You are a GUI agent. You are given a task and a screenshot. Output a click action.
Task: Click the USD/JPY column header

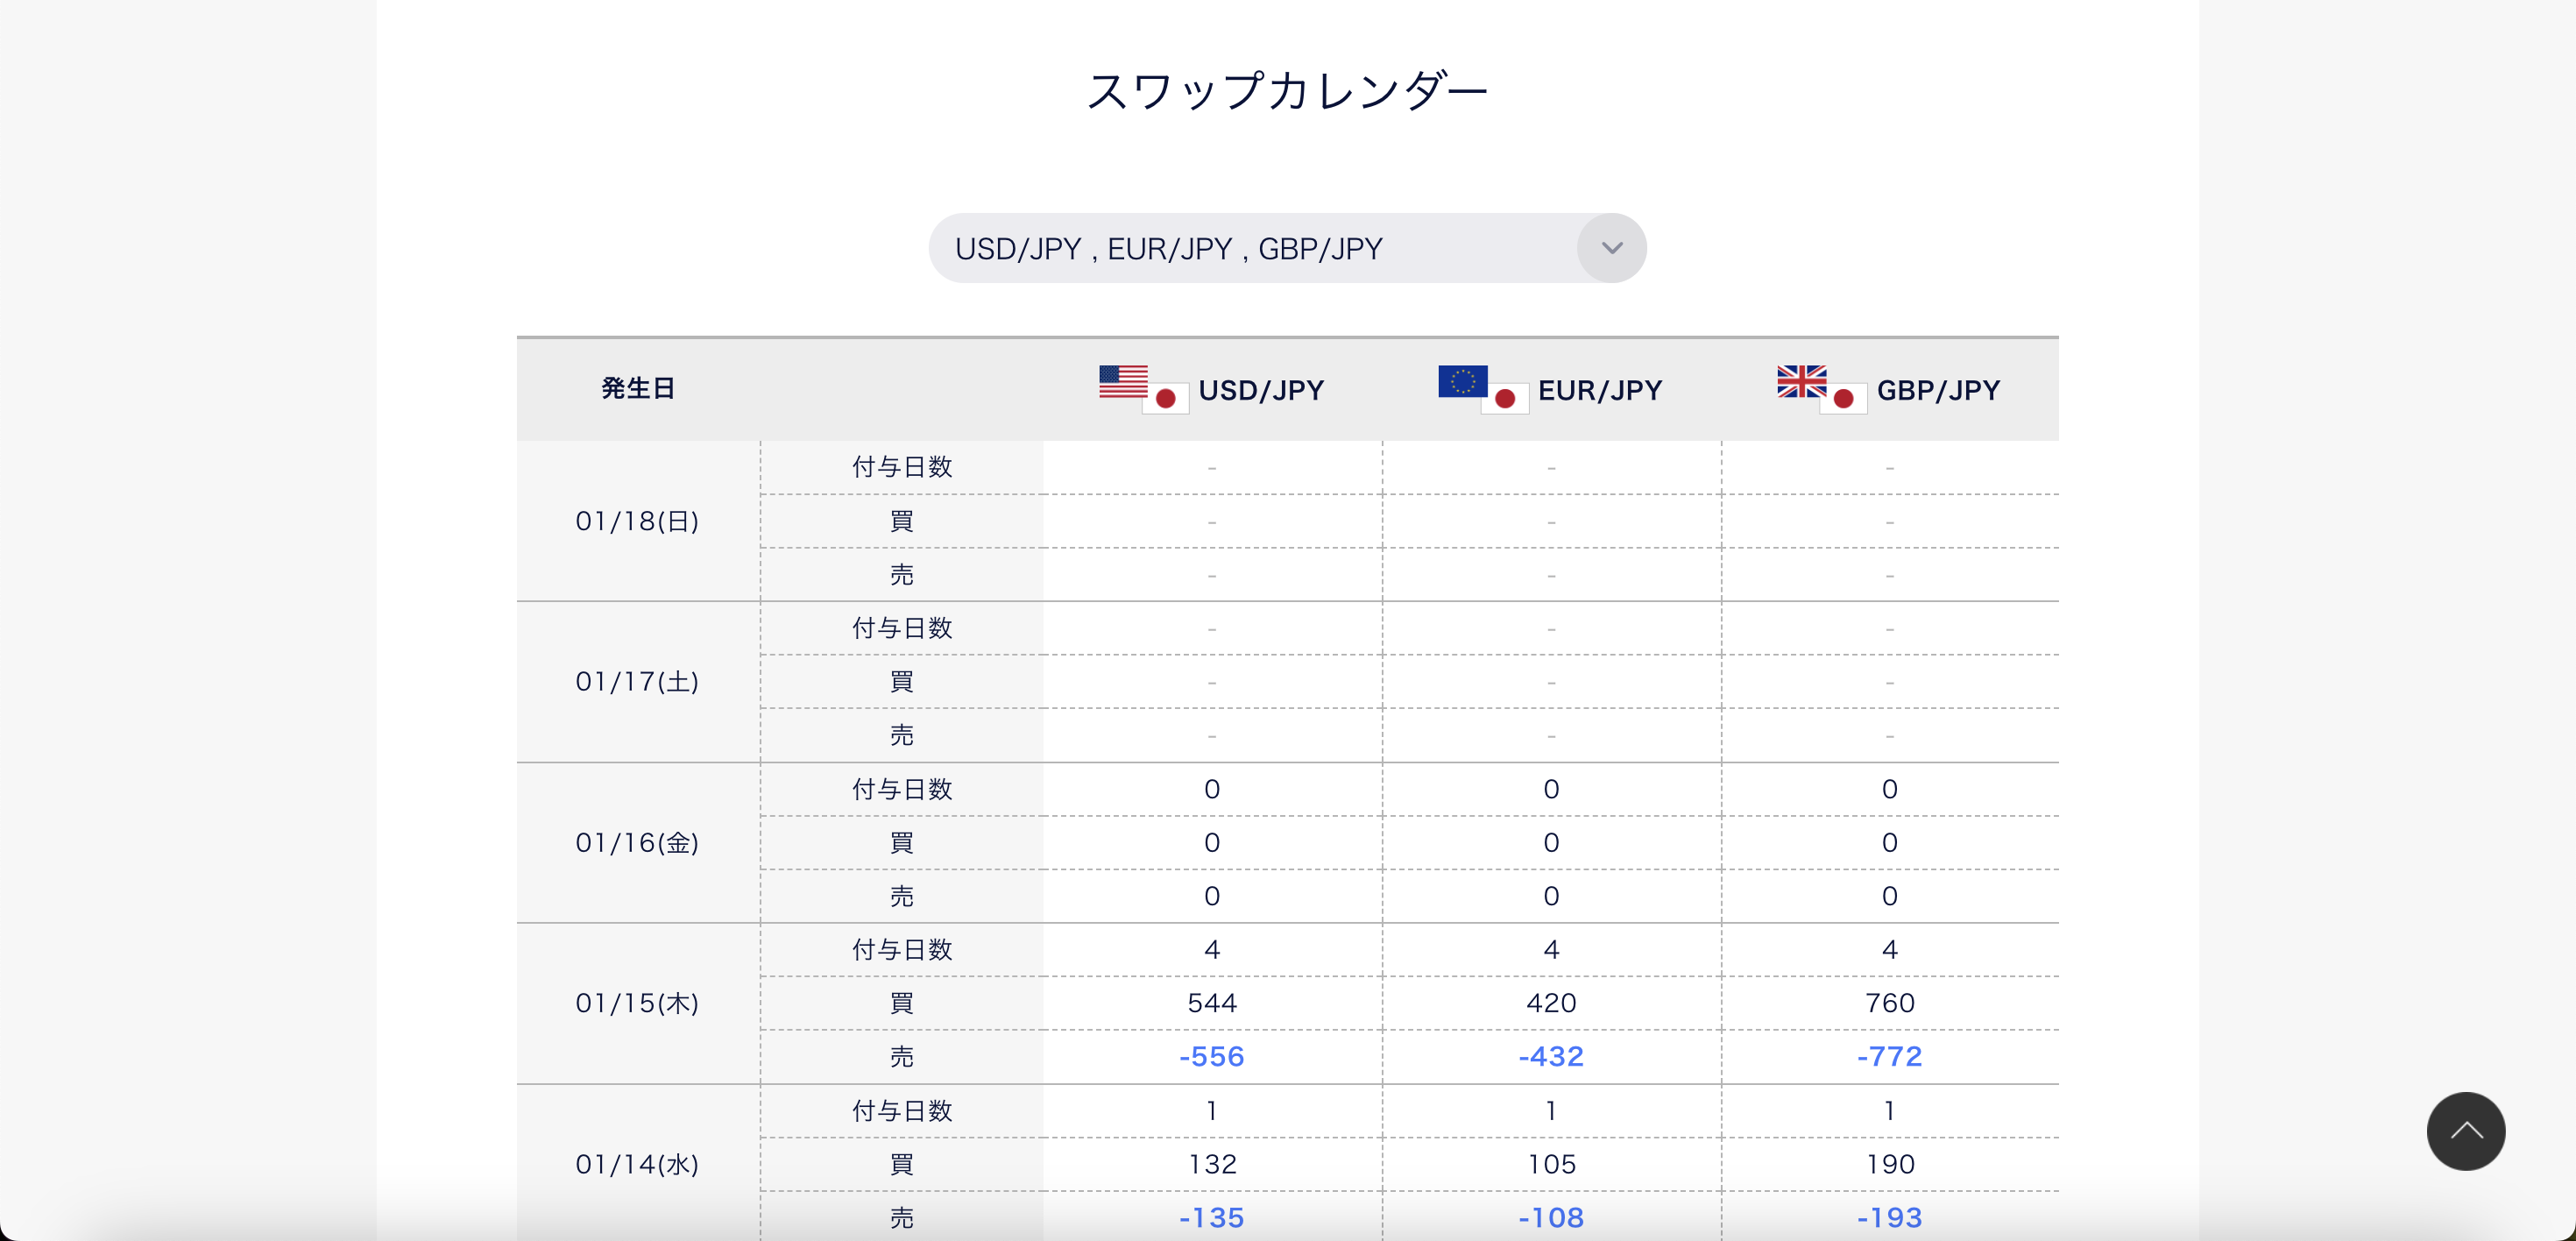click(x=1260, y=390)
